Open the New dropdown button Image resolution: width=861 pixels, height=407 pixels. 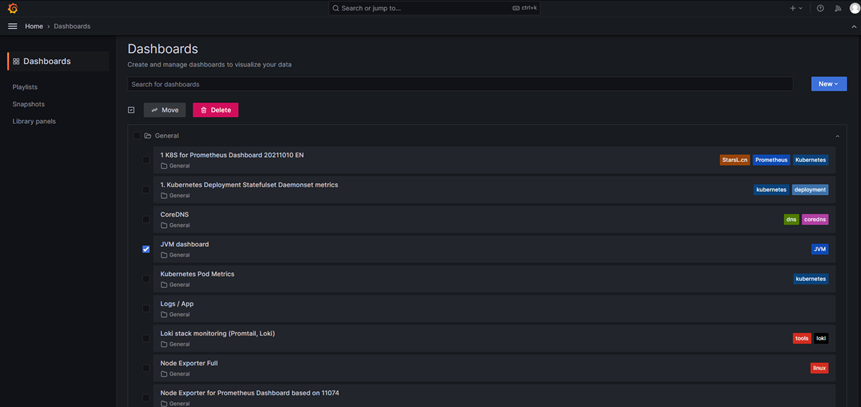pos(829,84)
